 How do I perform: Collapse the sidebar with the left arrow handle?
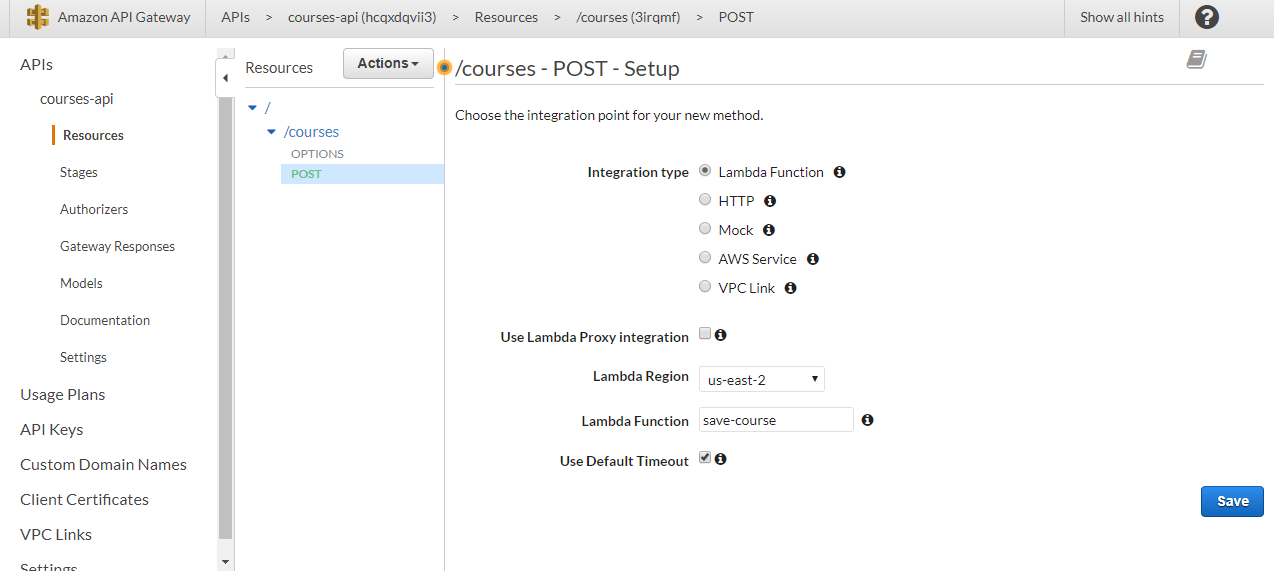[x=225, y=78]
